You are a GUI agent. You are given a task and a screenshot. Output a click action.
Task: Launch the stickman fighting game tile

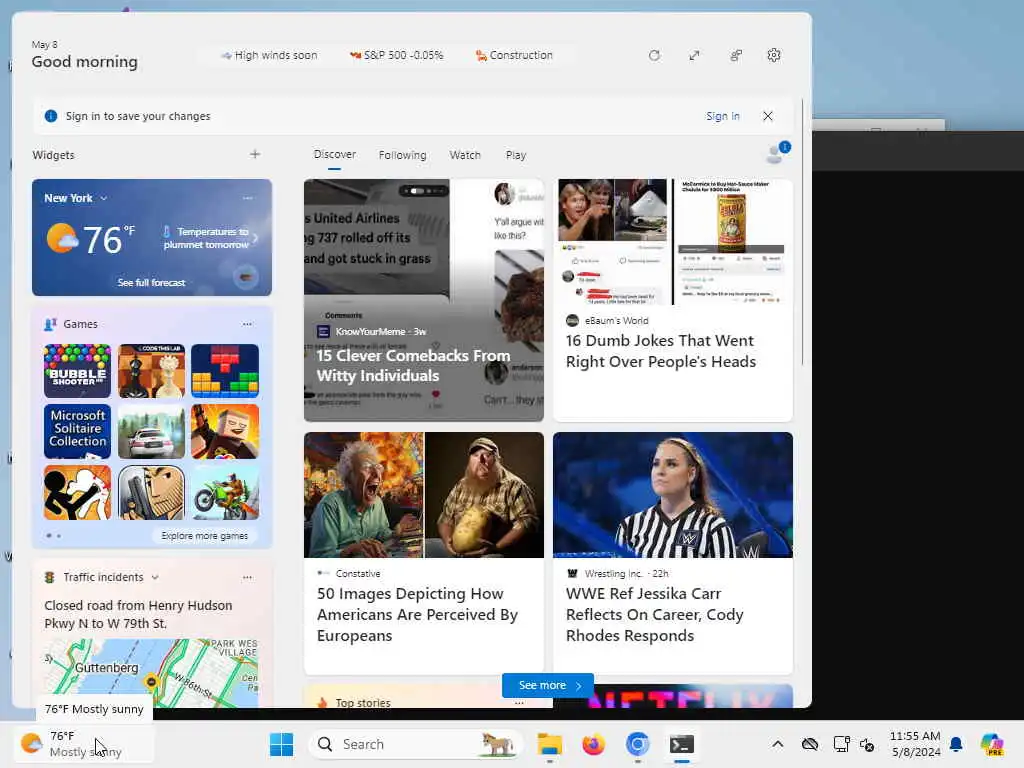click(x=77, y=492)
